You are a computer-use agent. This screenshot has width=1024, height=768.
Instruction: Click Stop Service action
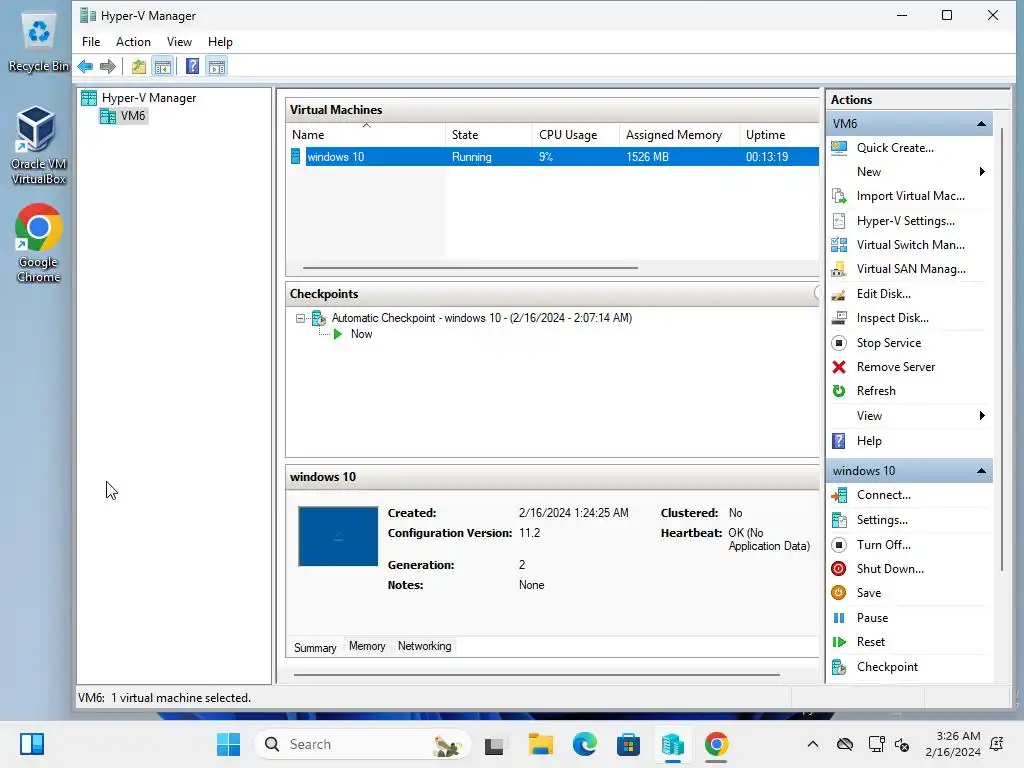pyautogui.click(x=888, y=343)
